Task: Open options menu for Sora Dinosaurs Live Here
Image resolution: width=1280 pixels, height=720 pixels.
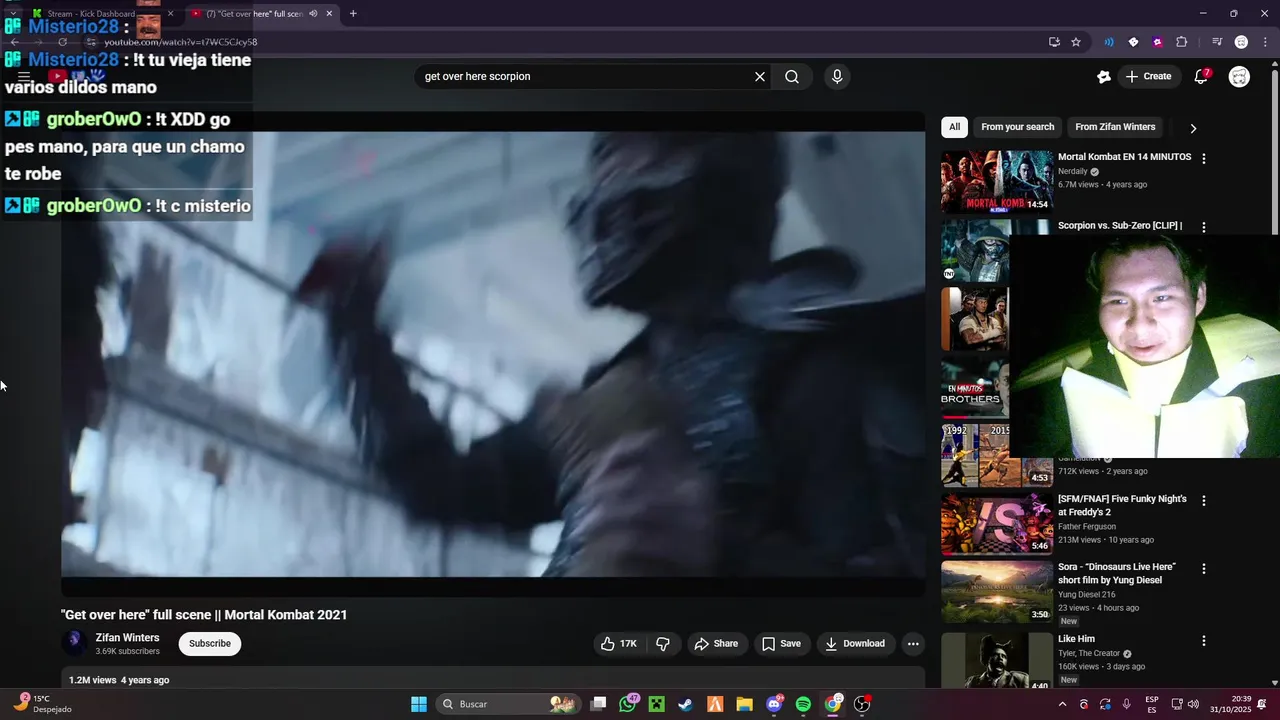Action: coord(1204,568)
